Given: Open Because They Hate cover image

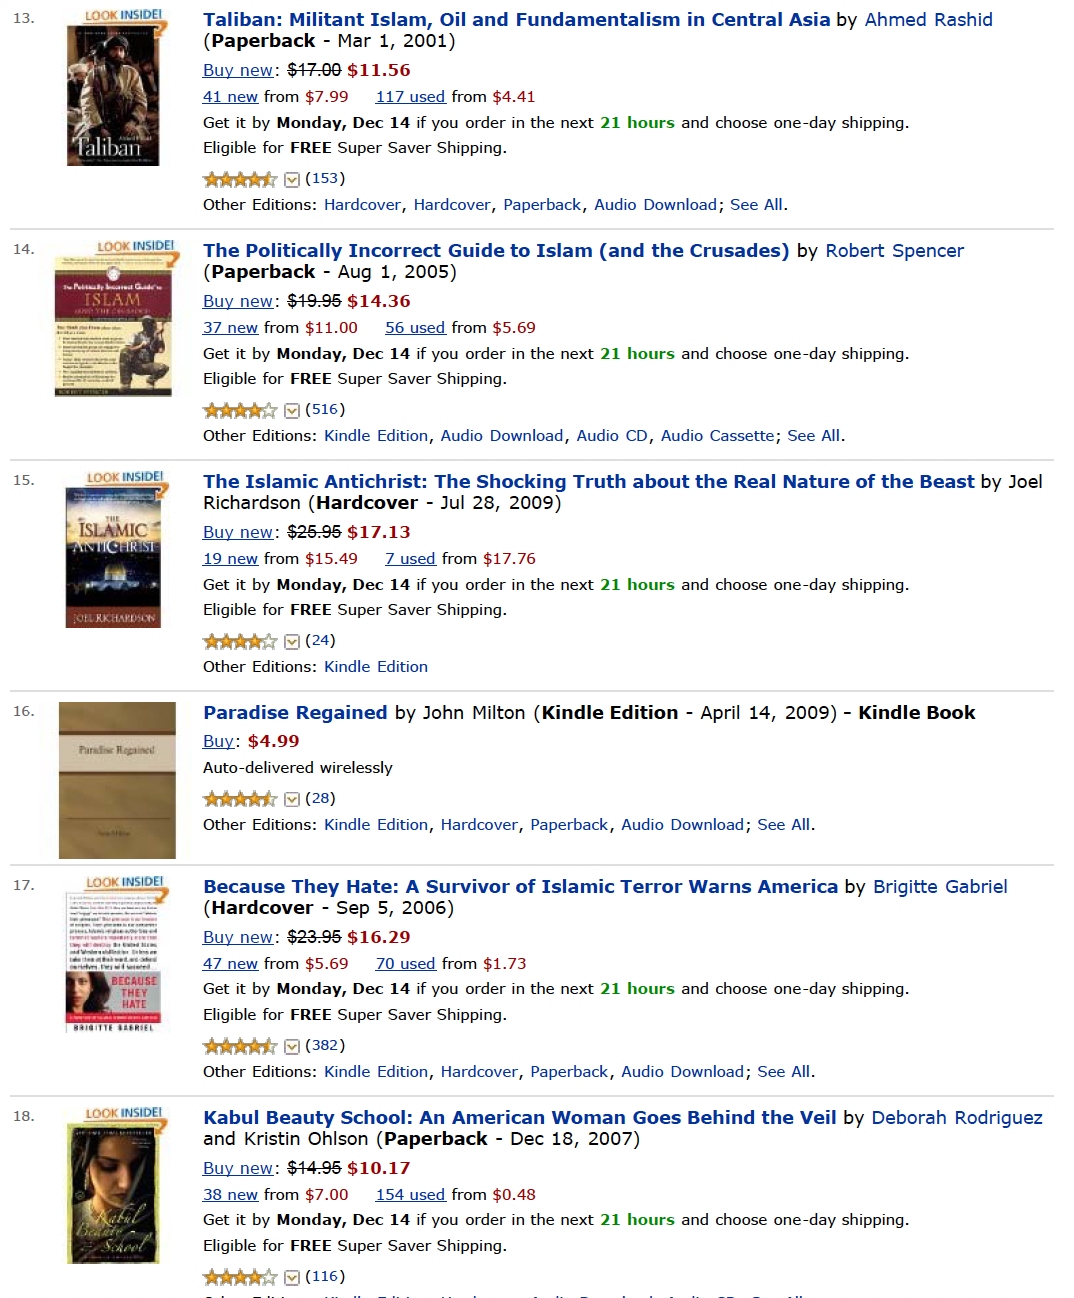Looking at the screenshot, I should point(112,962).
